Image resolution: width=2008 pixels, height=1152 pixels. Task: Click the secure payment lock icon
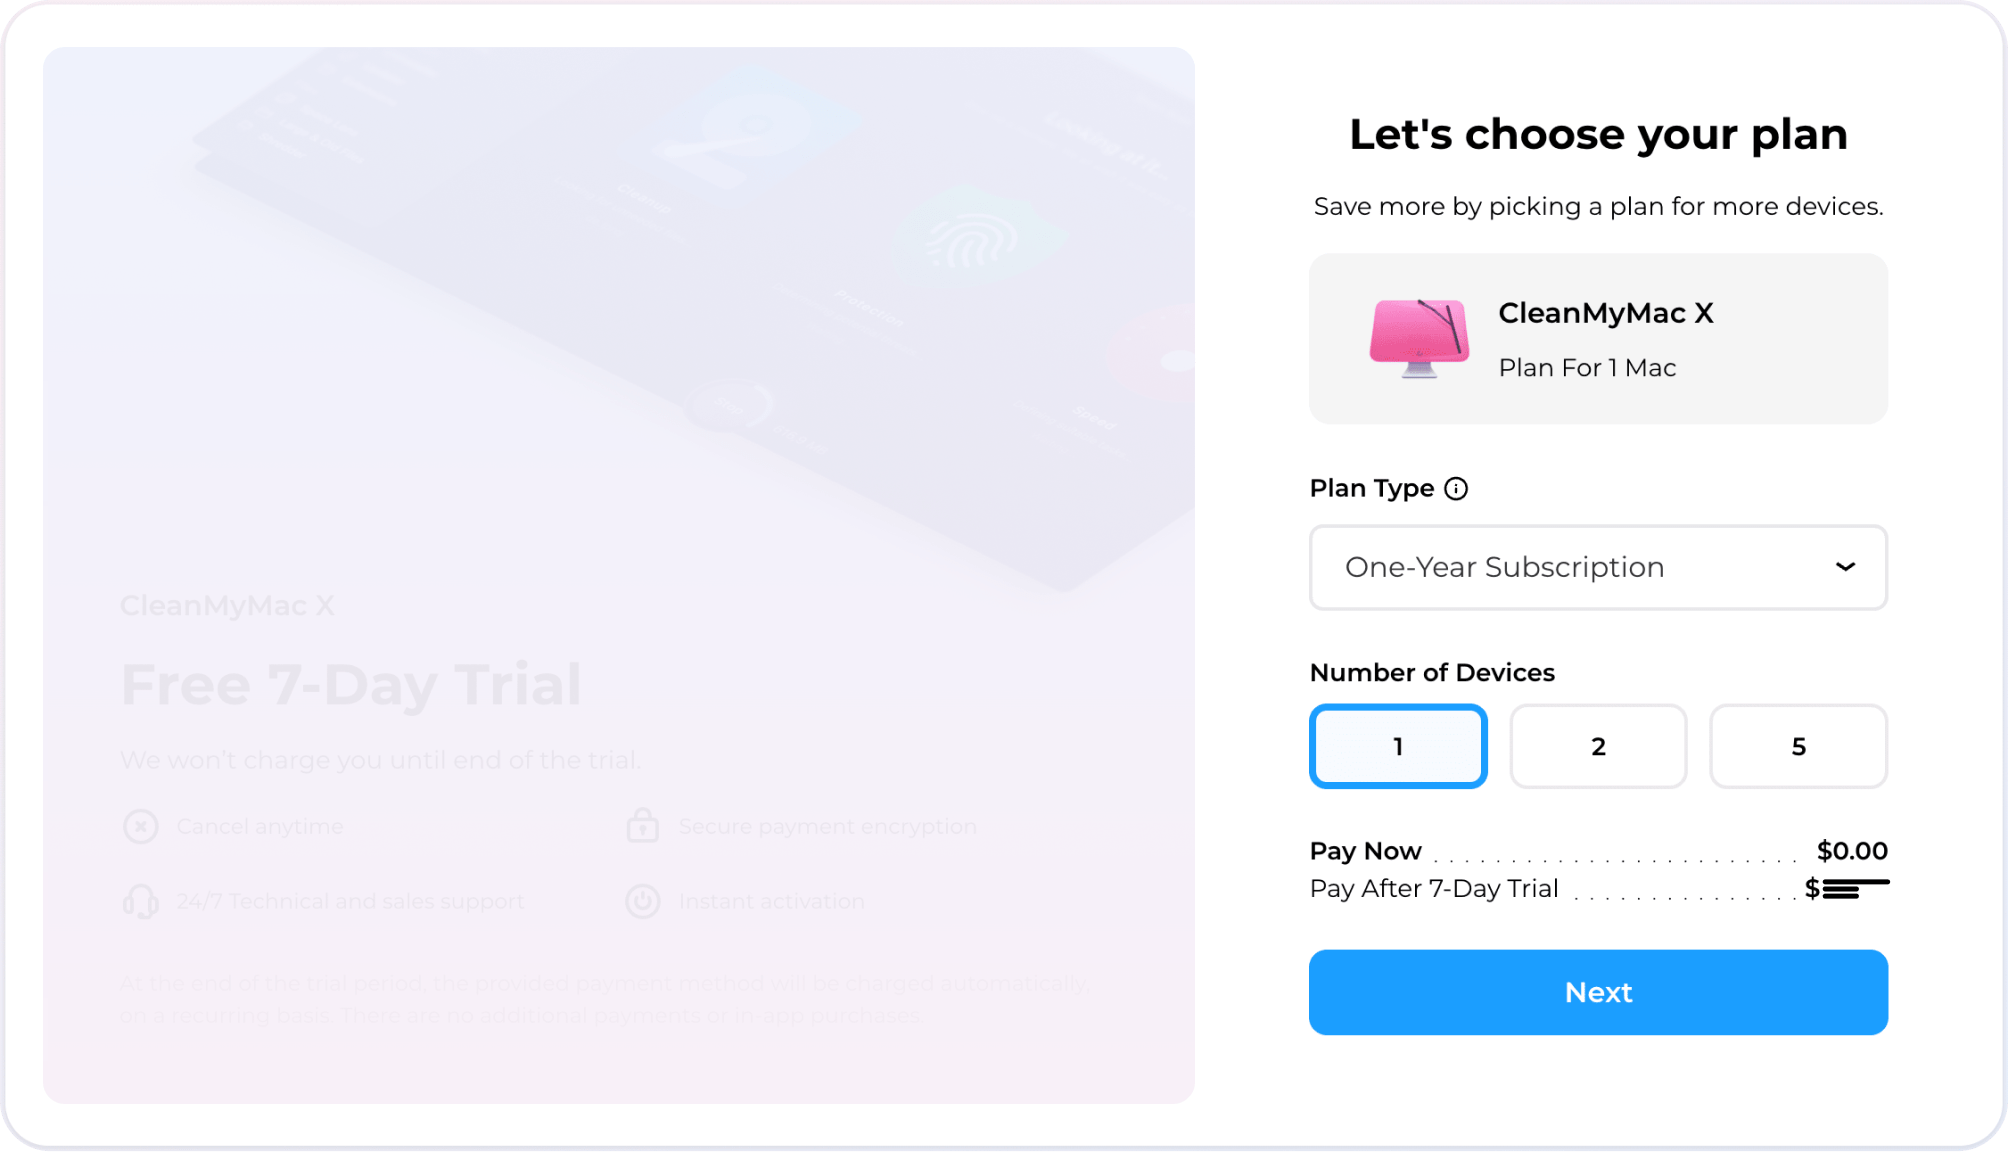coord(642,825)
